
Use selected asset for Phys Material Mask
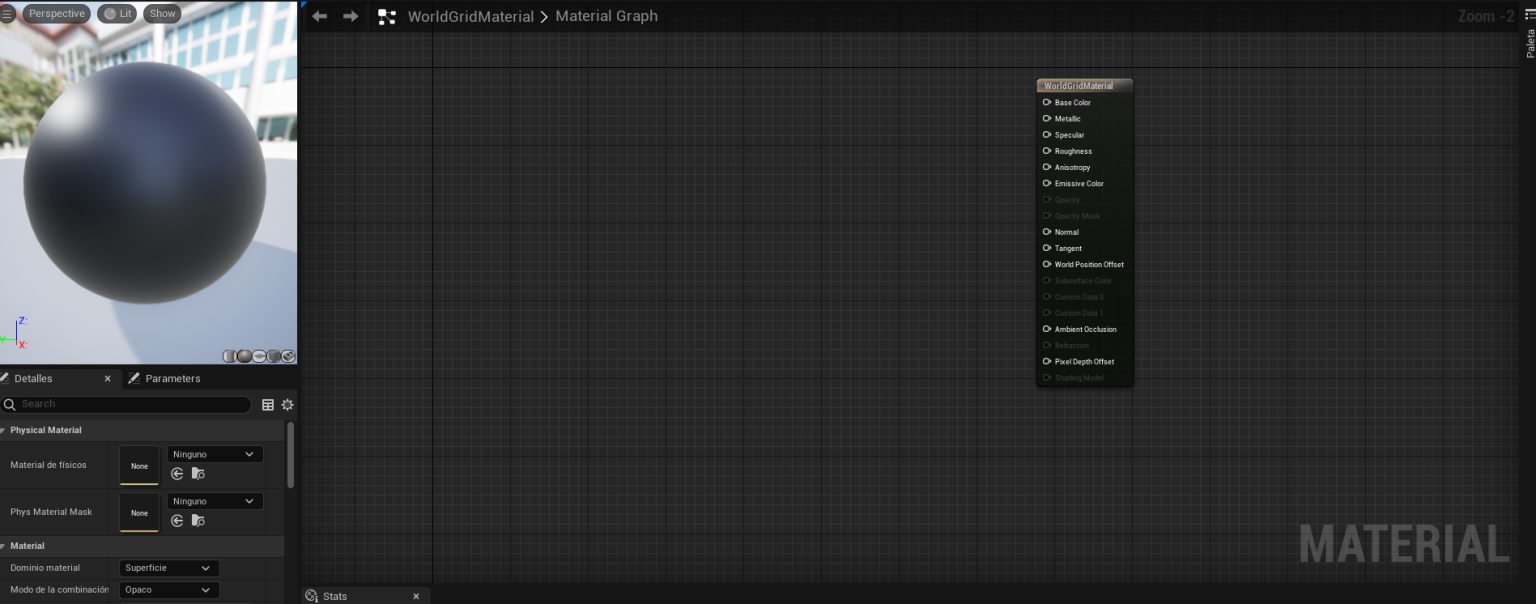177,521
